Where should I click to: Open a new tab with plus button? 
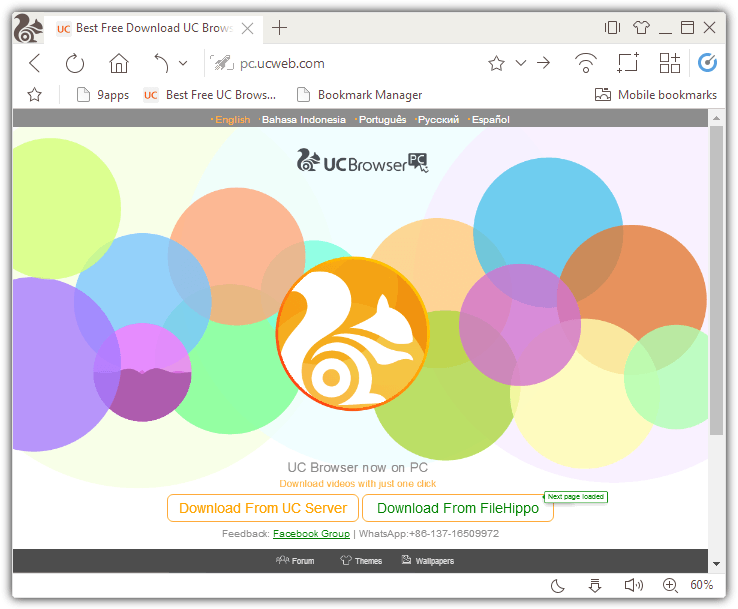[x=280, y=28]
